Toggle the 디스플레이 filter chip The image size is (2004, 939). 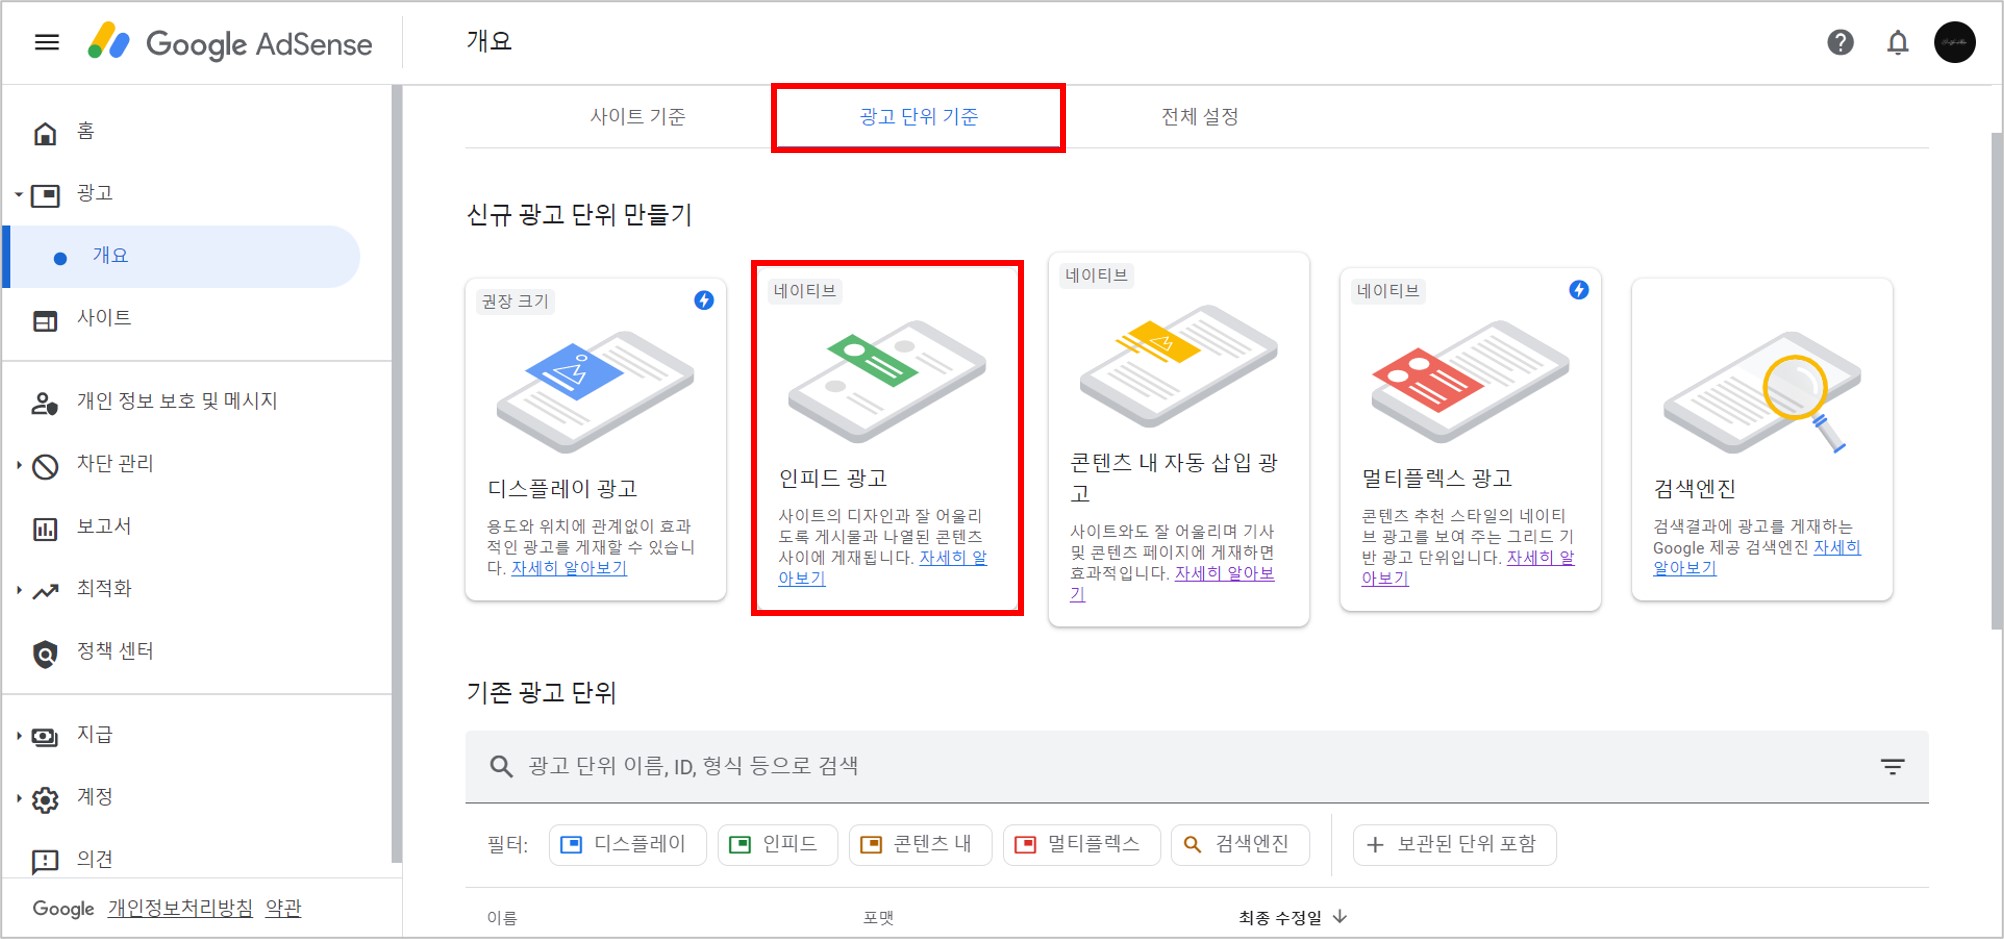[627, 844]
